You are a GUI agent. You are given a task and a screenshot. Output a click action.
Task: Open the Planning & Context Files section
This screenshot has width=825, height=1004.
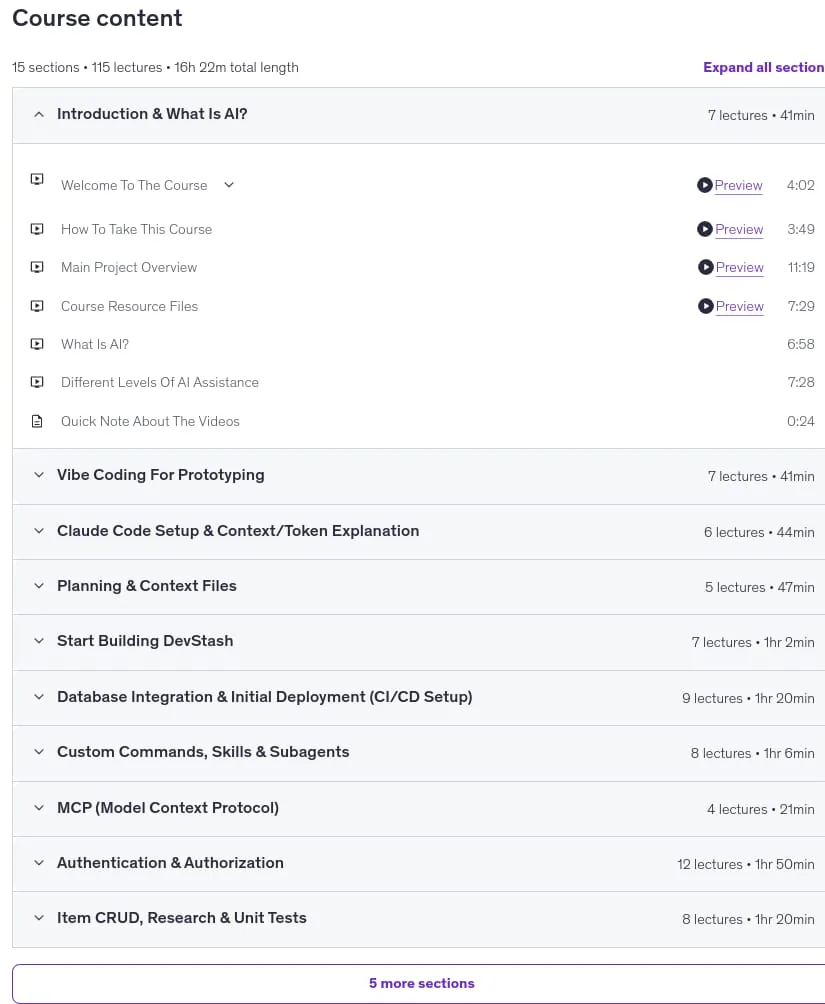pos(418,587)
